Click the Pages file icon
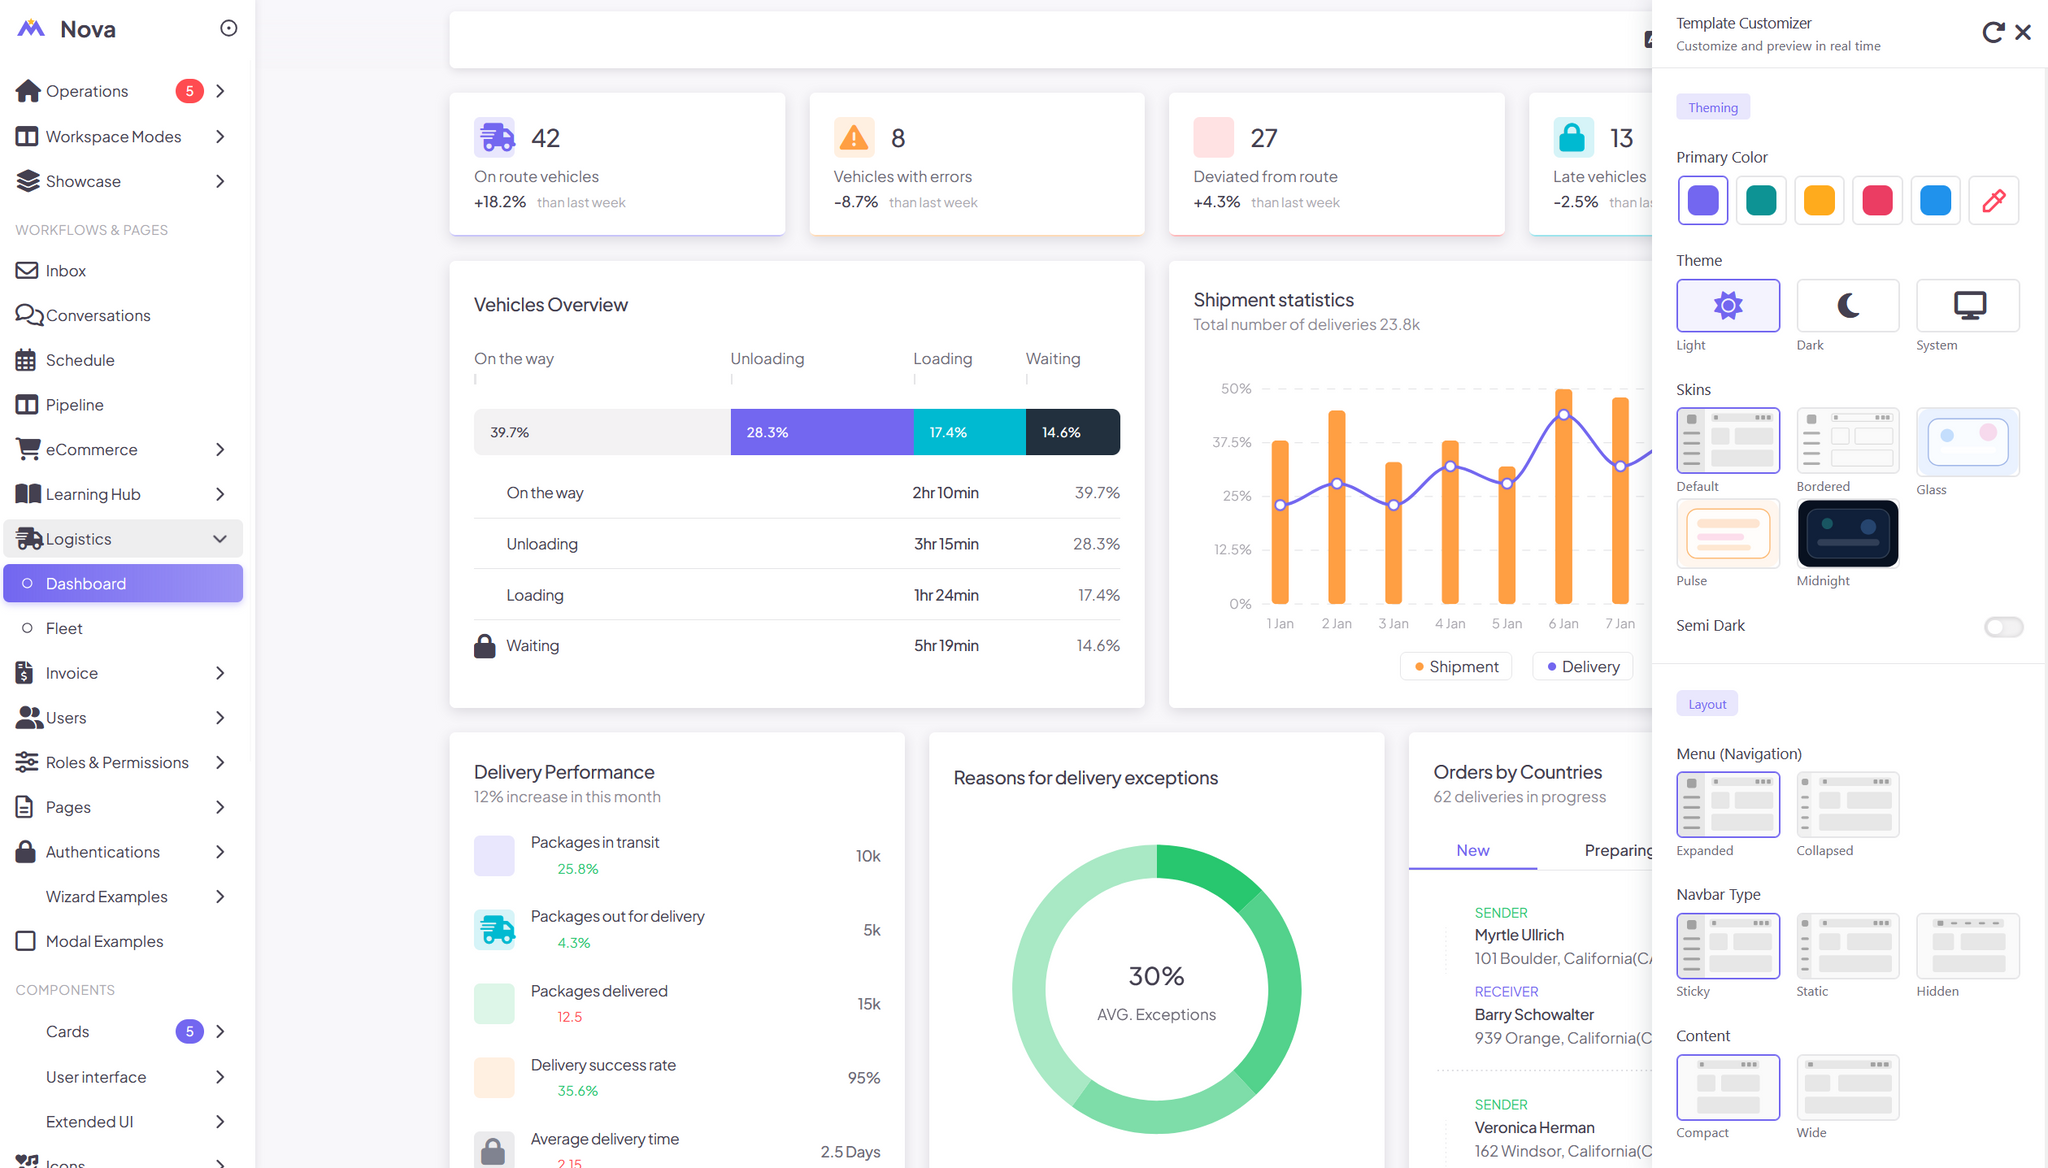Viewport: 2048px width, 1168px height. click(25, 807)
